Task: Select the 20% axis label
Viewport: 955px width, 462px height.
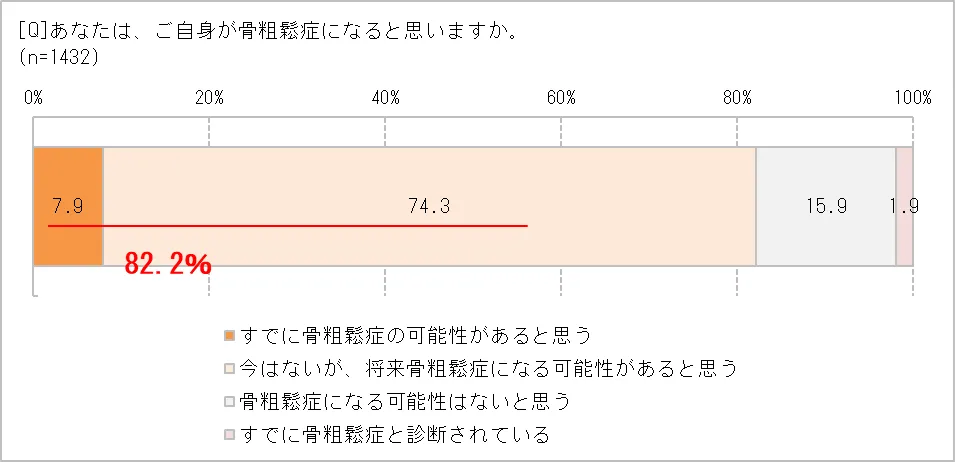Action: click(x=209, y=98)
